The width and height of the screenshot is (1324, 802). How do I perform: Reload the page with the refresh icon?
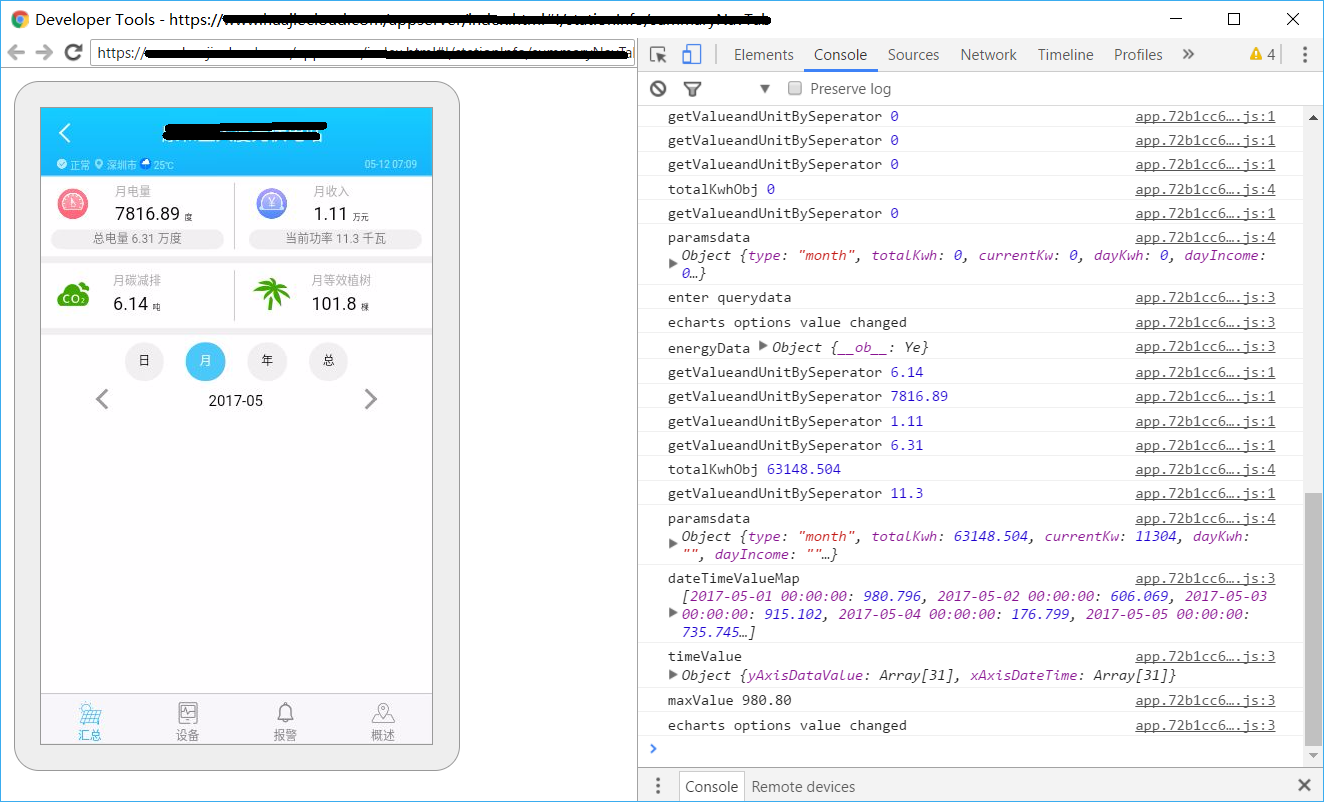click(x=73, y=53)
